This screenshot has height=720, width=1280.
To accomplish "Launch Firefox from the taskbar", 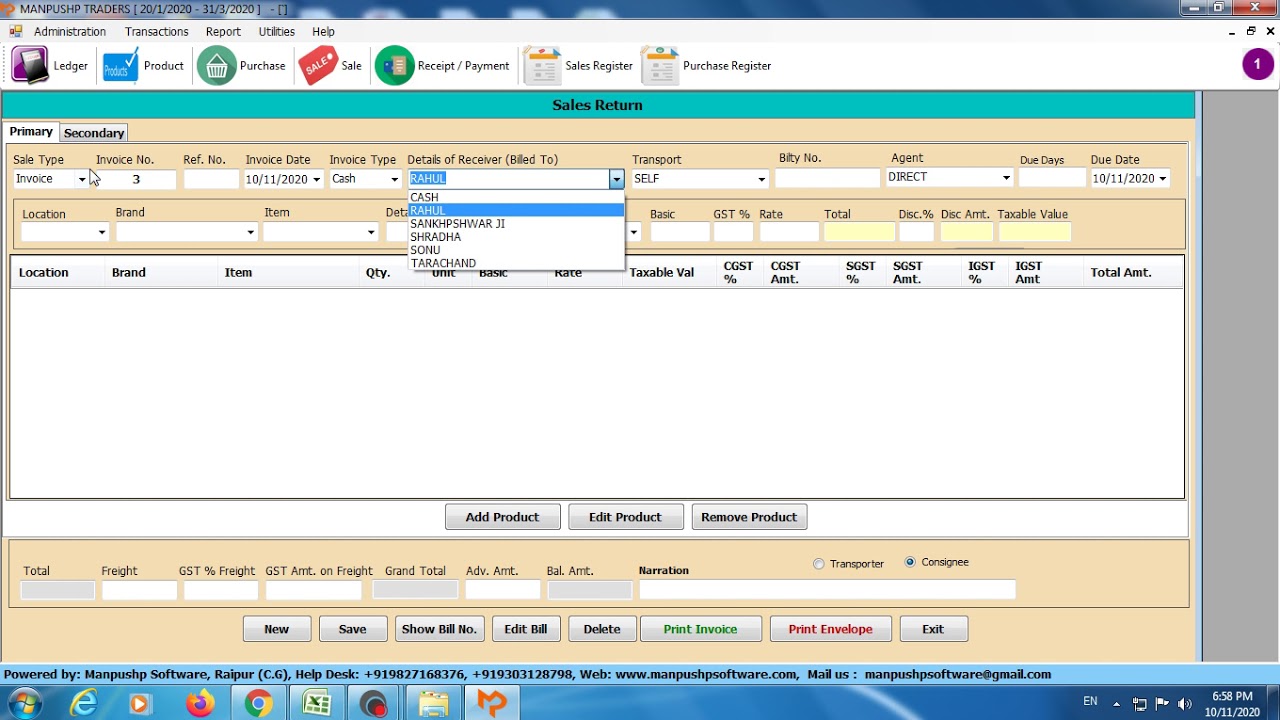I will coord(200,704).
